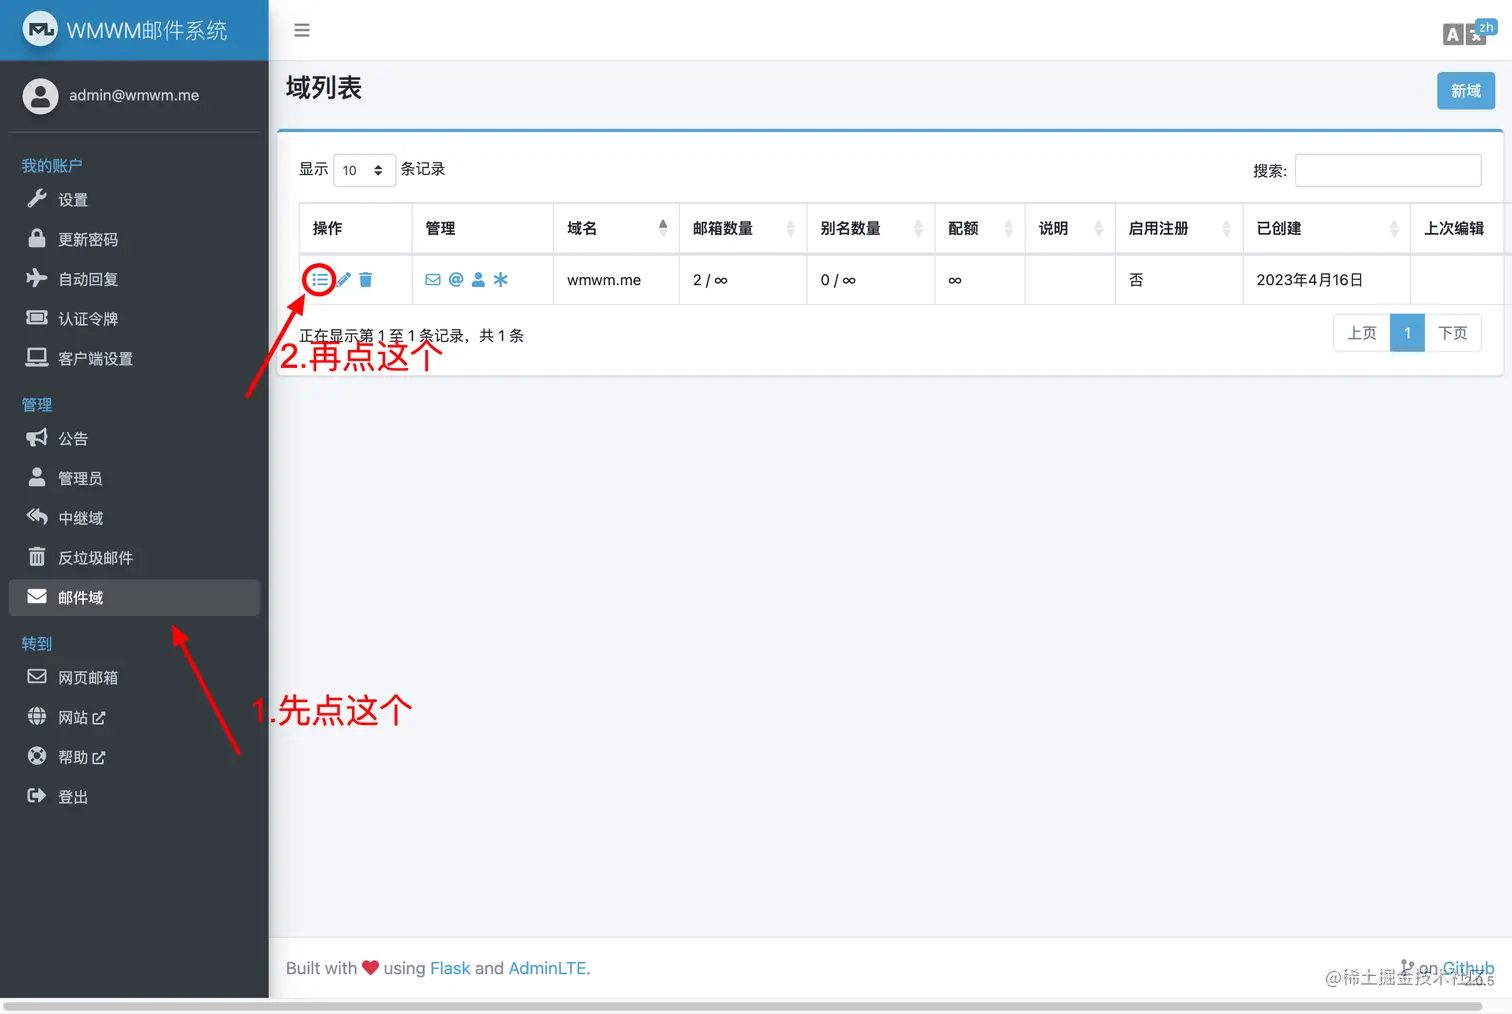Sort table by 邮箱数量 column
The image size is (1512, 1014).
point(743,228)
